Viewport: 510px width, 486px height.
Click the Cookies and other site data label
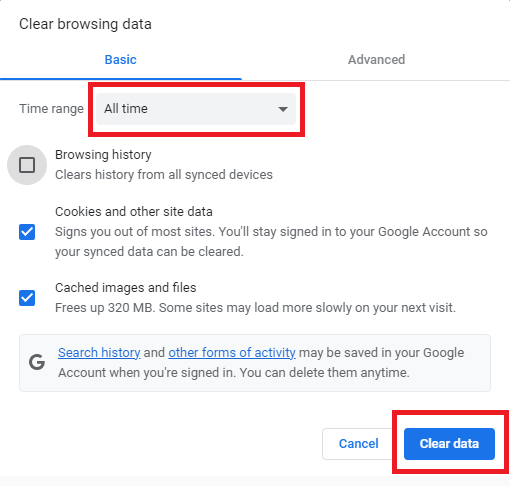pyautogui.click(x=134, y=212)
